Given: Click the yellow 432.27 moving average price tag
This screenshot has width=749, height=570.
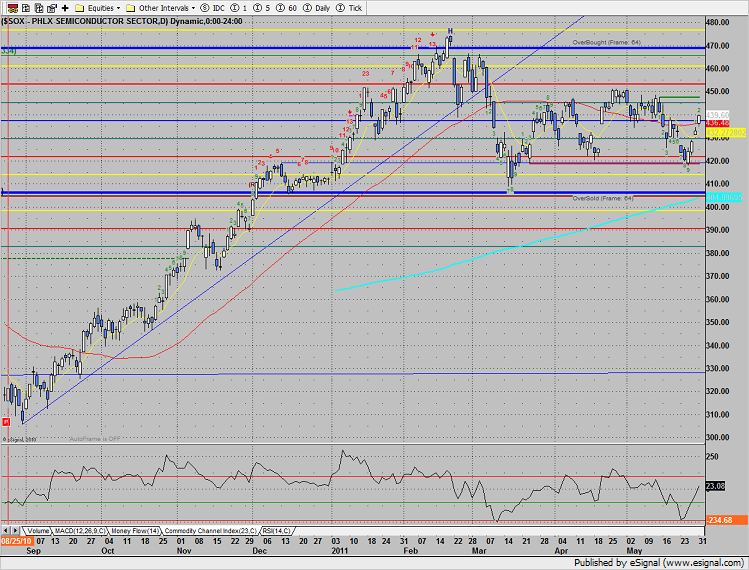Looking at the screenshot, I should (x=726, y=132).
